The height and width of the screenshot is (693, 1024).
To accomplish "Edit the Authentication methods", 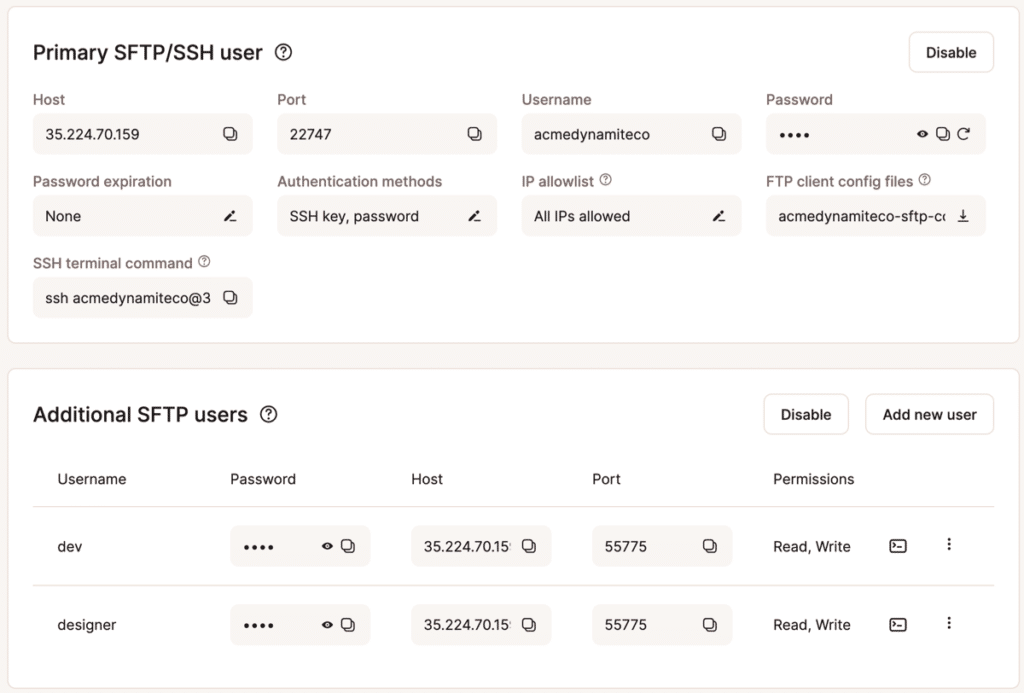I will coord(475,216).
